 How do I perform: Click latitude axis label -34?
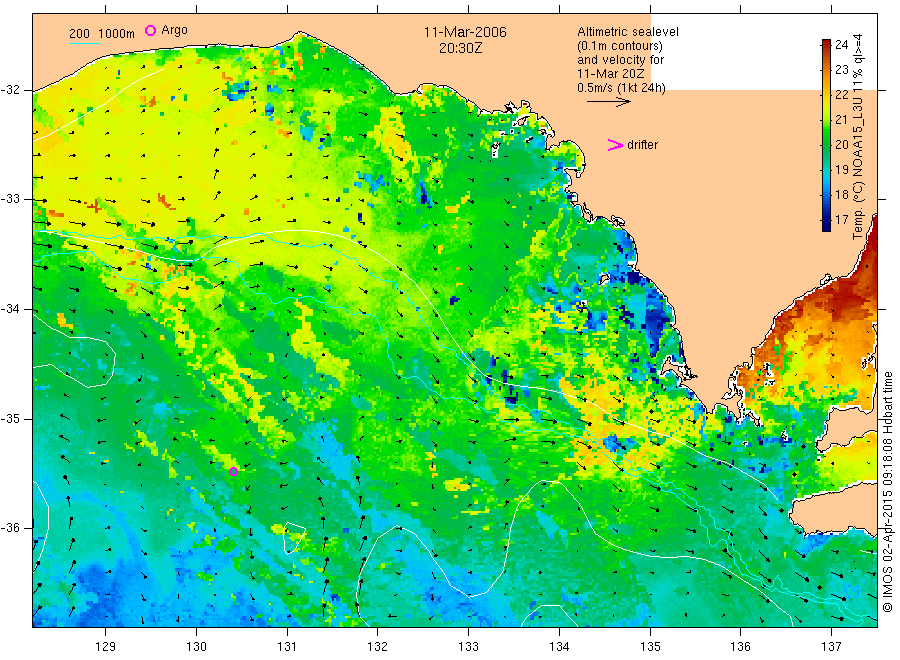(x=11, y=309)
